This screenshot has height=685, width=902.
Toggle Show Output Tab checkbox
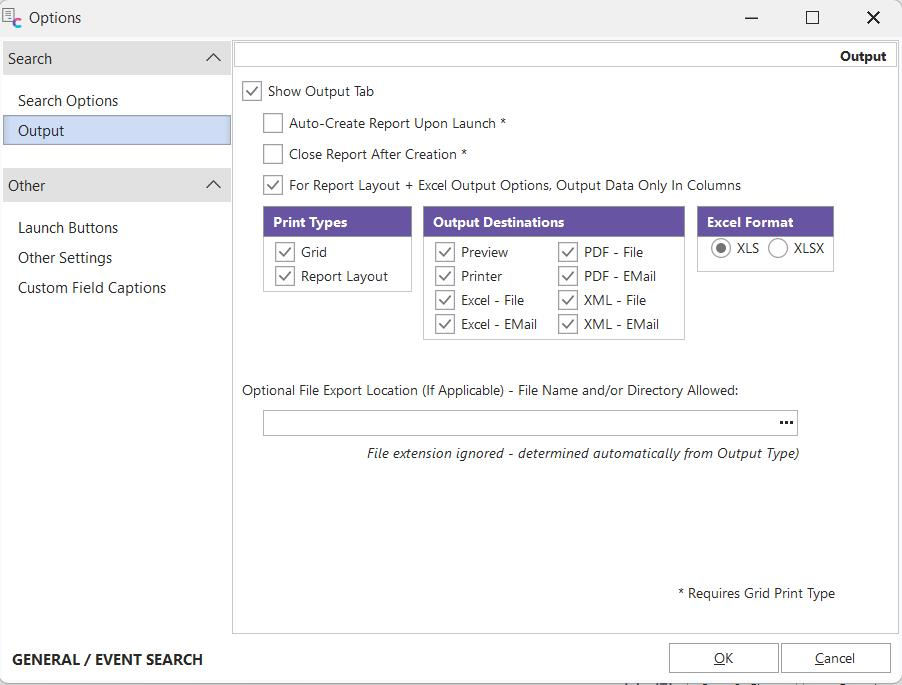(252, 91)
